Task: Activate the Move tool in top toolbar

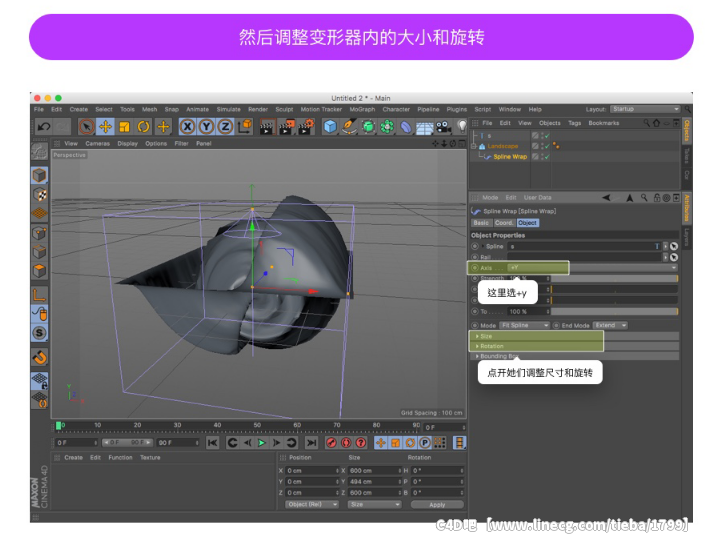Action: 105,126
